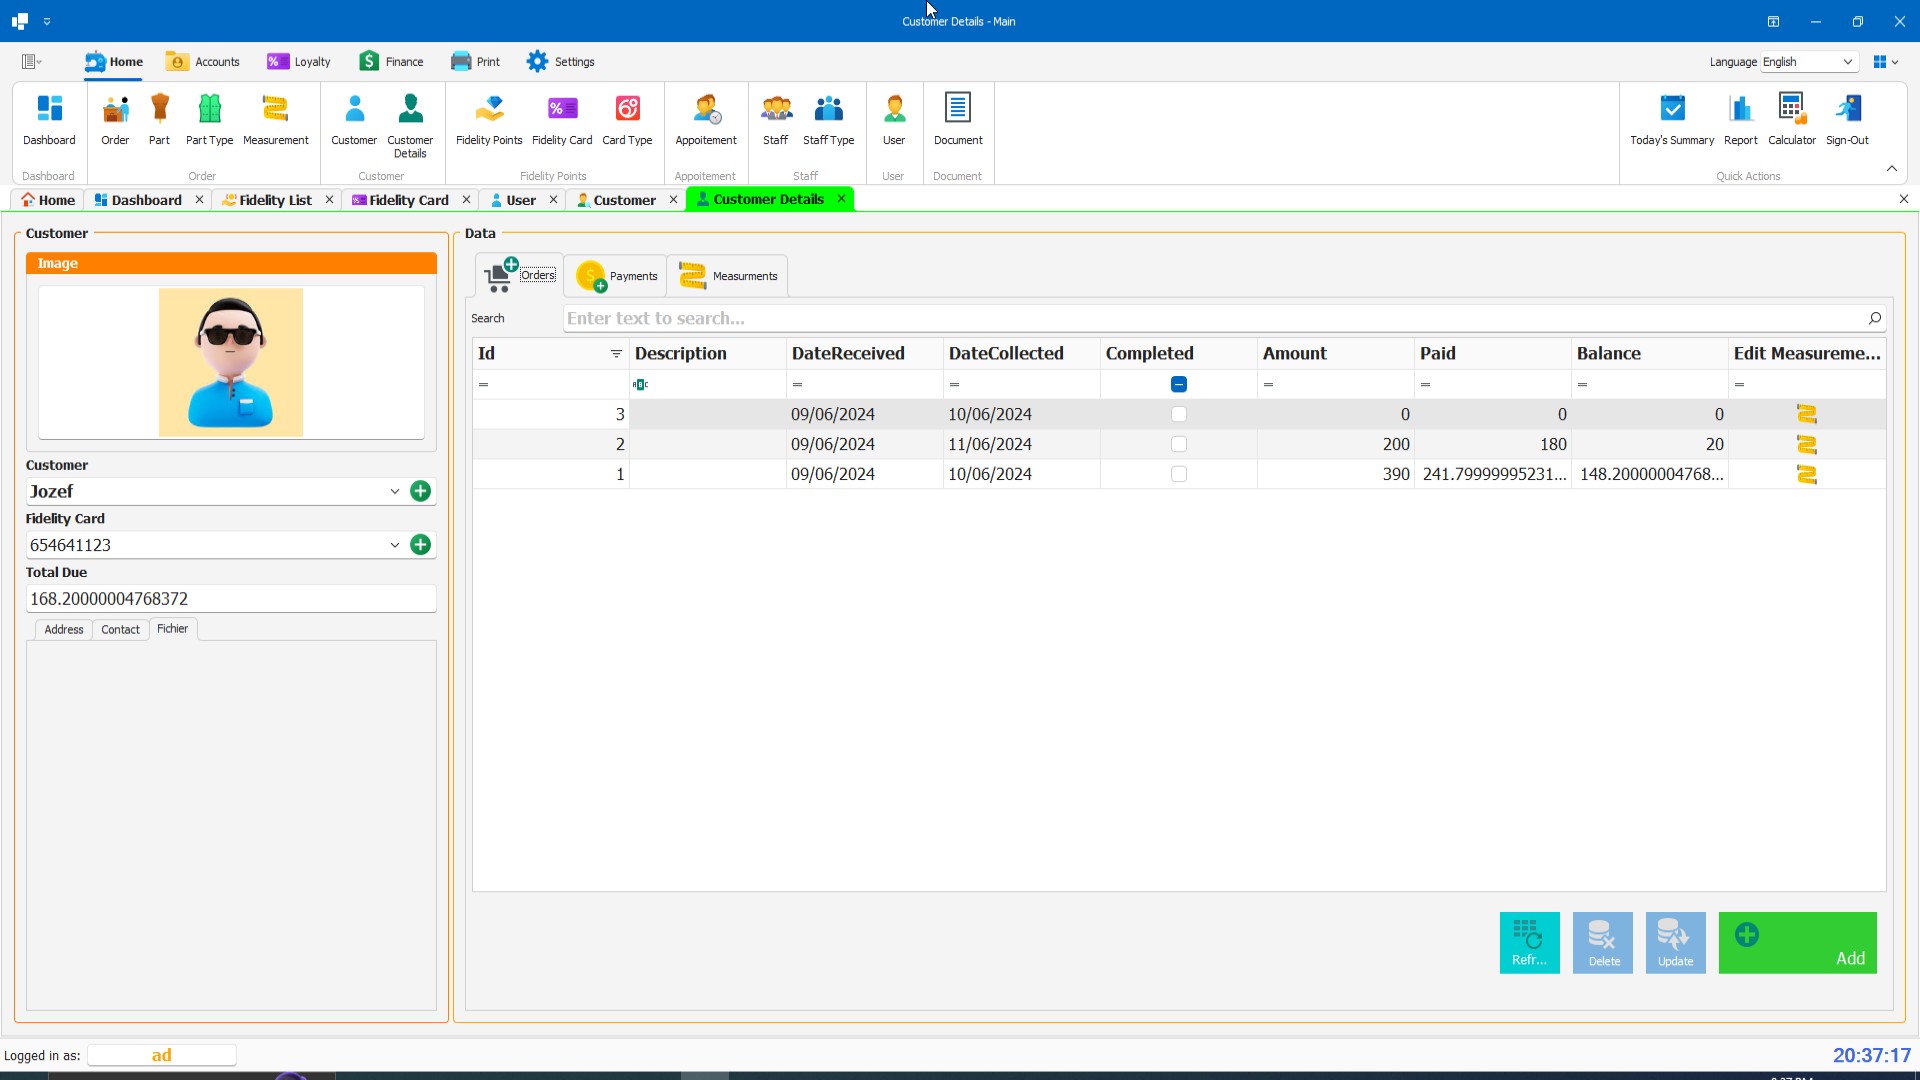Check Completed box for order 3
Screen dimensions: 1920x1080
[x=1178, y=414]
